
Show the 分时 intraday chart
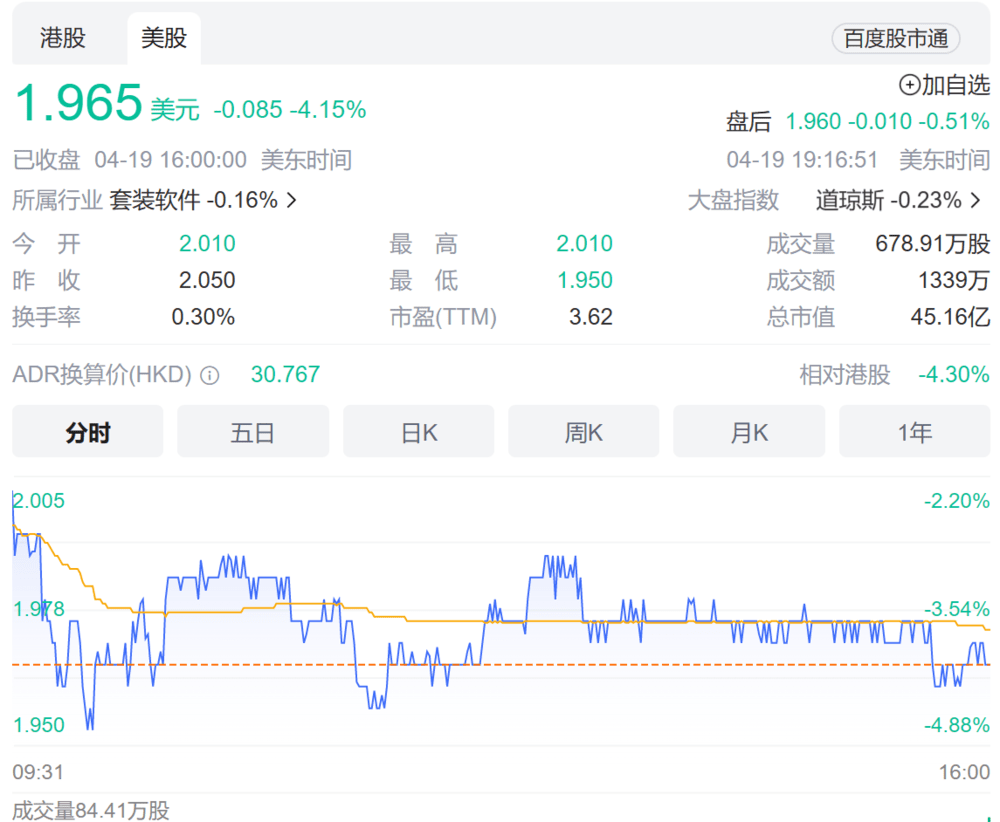point(88,432)
